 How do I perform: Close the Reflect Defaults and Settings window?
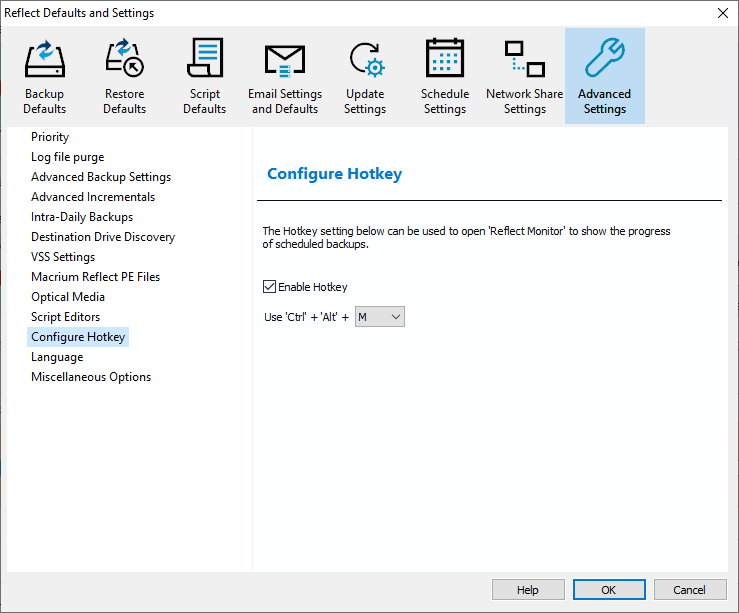point(722,13)
